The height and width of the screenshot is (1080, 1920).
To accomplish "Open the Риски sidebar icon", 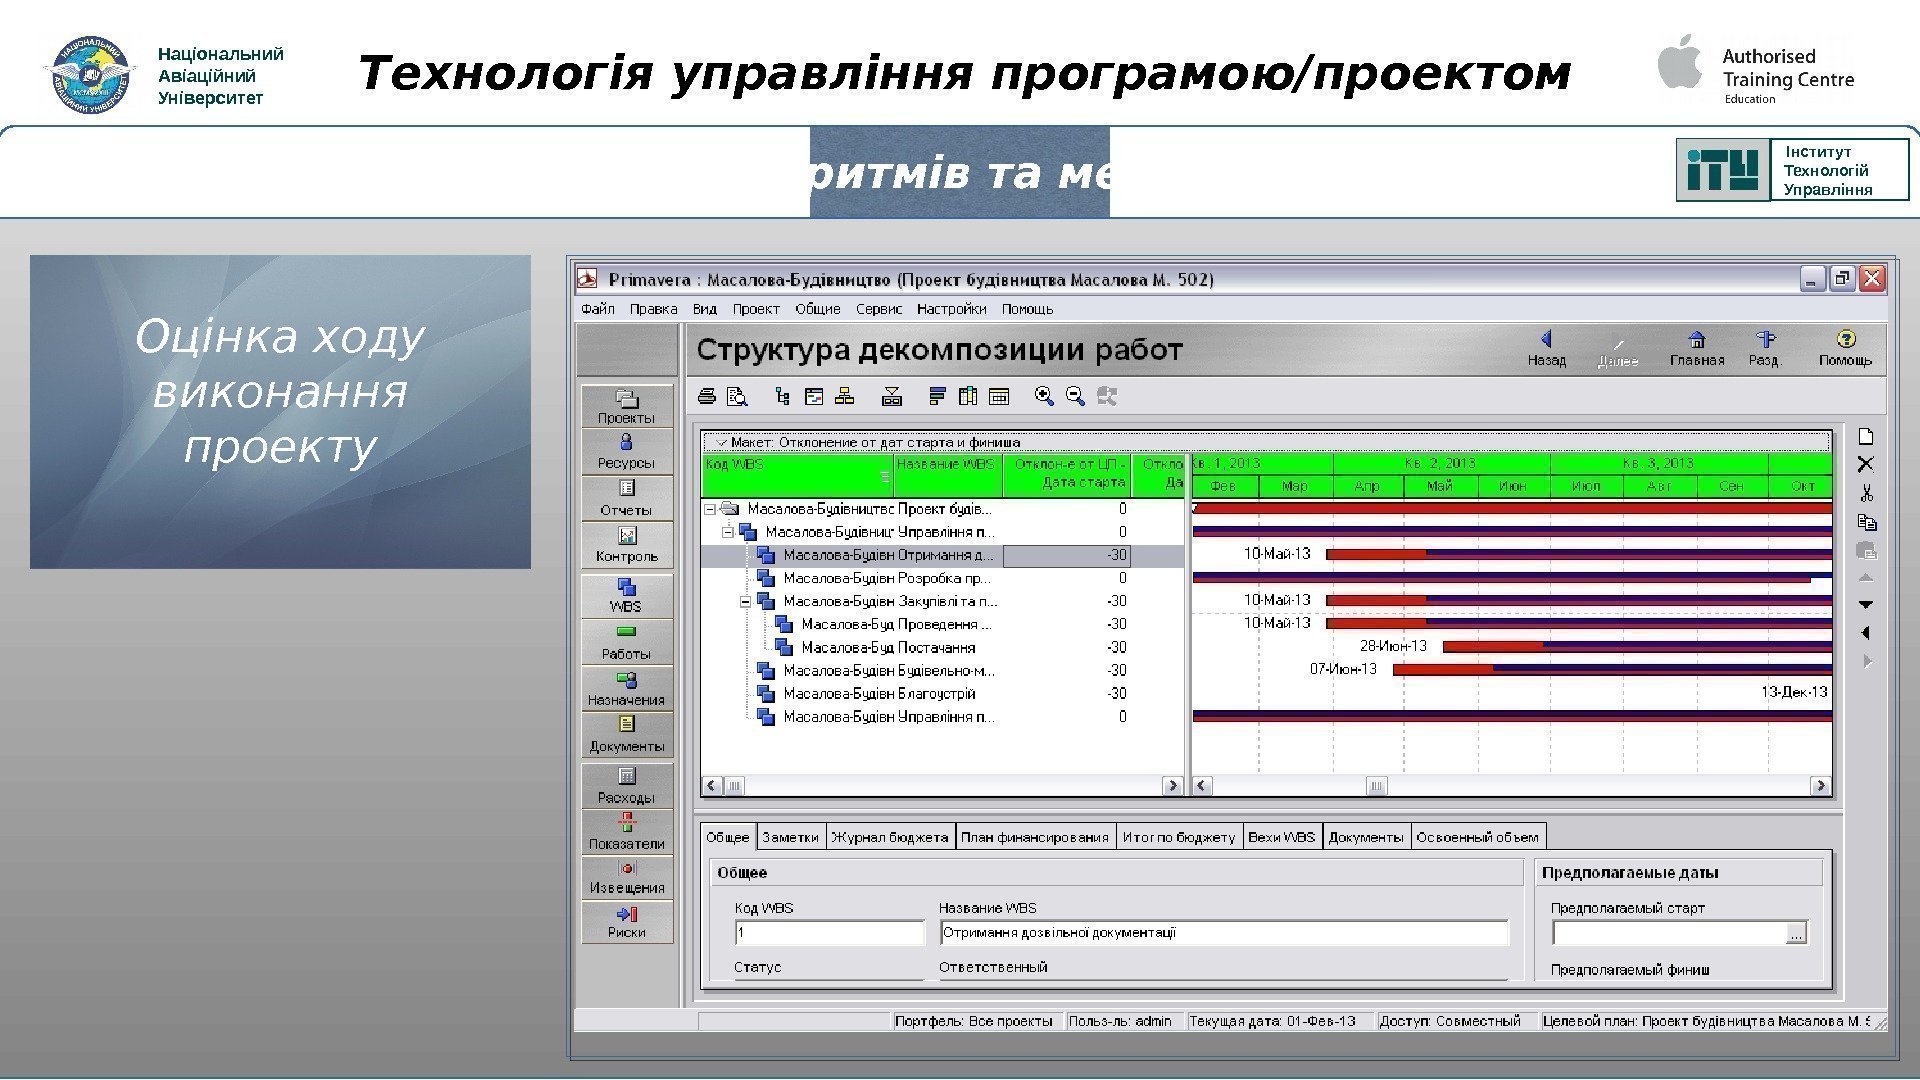I will pos(627,921).
